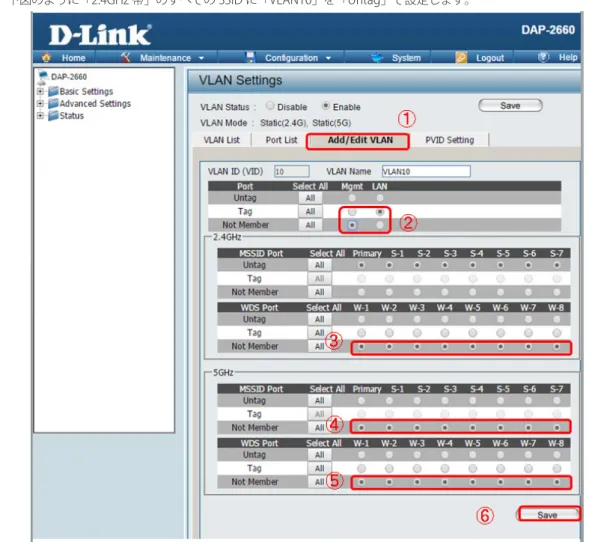Click the Basic Settings folder icon
Image resolution: width=589 pixels, height=542 pixels.
pos(53,91)
